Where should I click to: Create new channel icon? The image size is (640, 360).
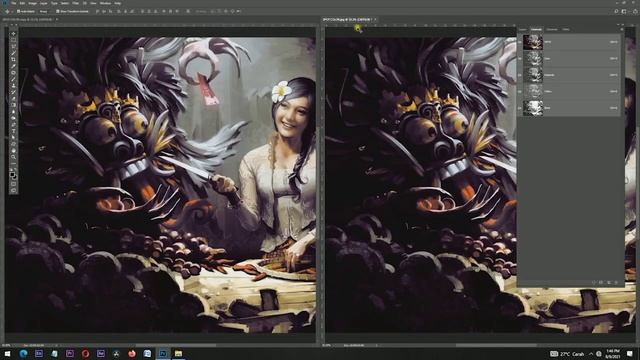click(609, 282)
